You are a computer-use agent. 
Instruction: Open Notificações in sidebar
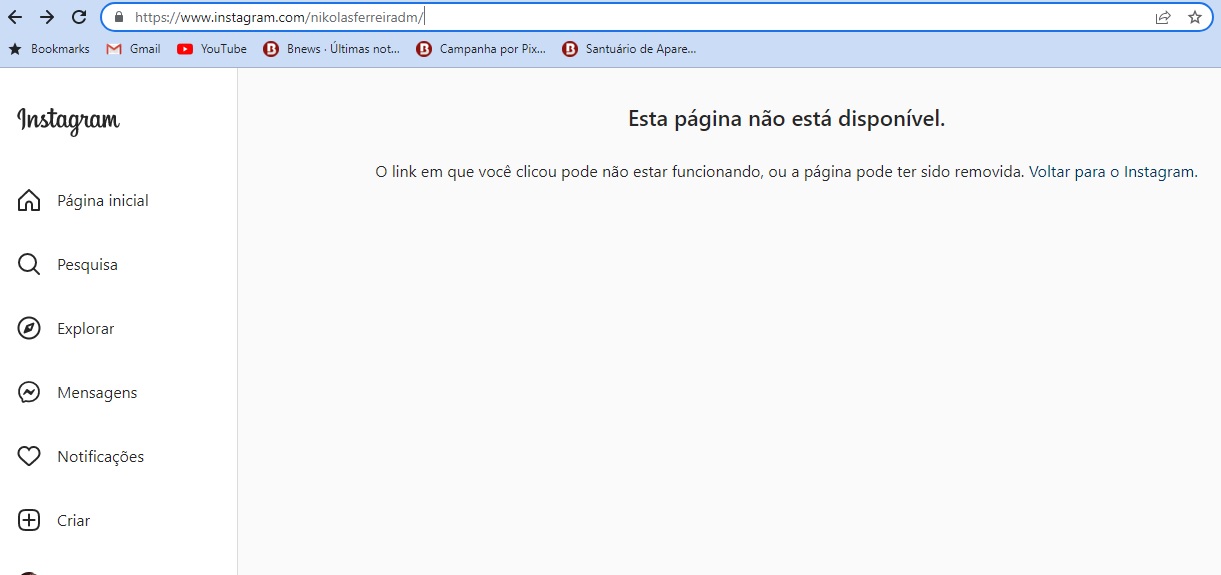(101, 457)
